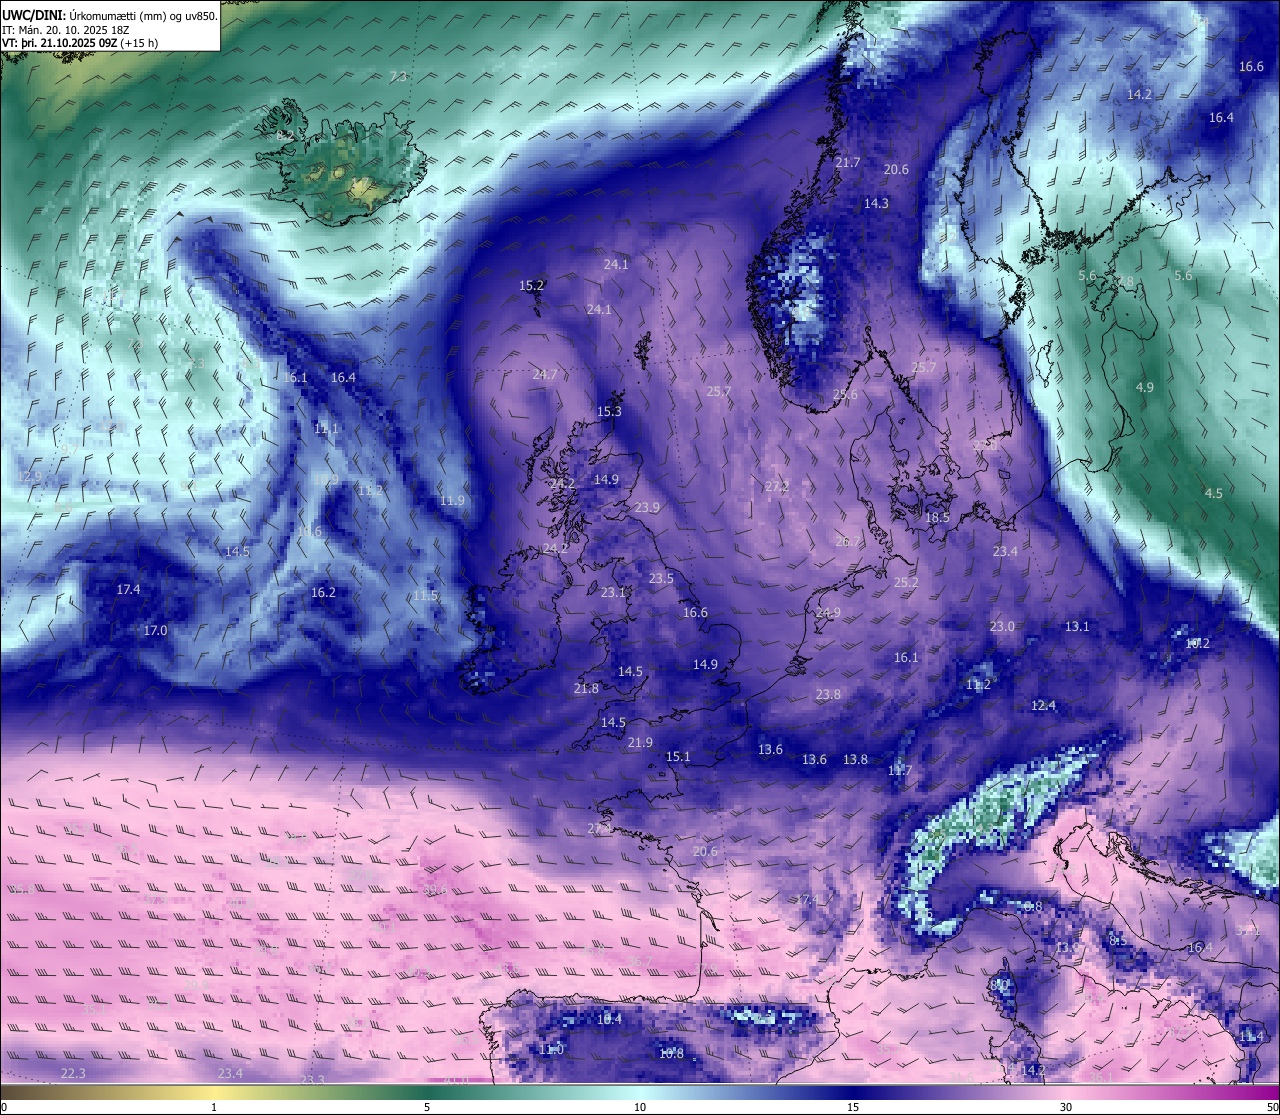Click the 23.5 value over northern England
This screenshot has width=1280, height=1115.
661,578
